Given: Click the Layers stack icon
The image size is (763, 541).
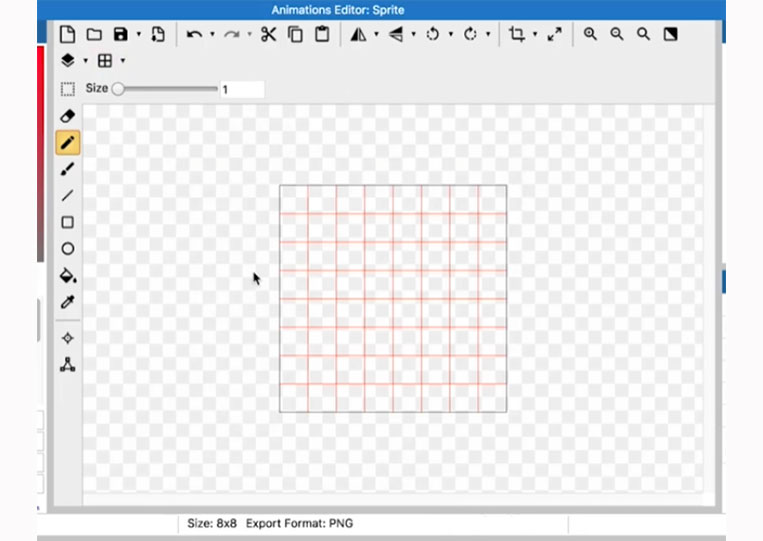Looking at the screenshot, I should pyautogui.click(x=68, y=61).
